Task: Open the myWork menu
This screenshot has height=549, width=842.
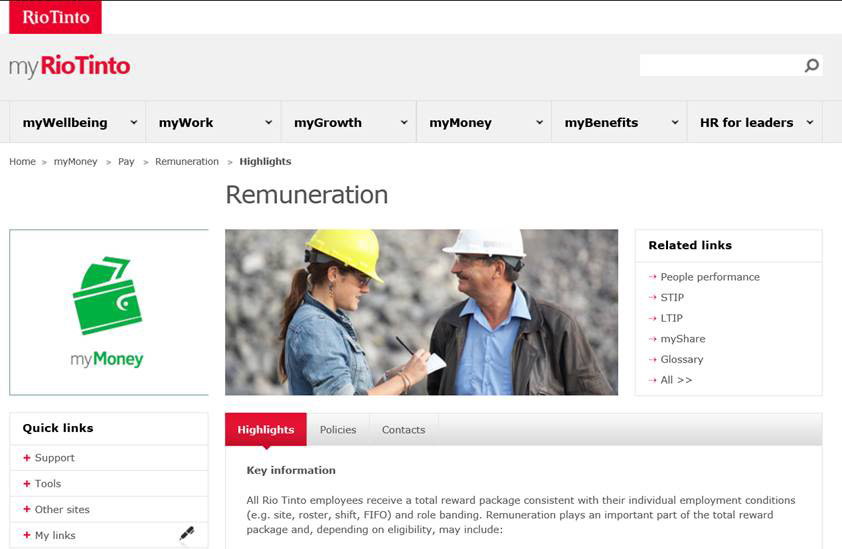Action: [x=186, y=122]
